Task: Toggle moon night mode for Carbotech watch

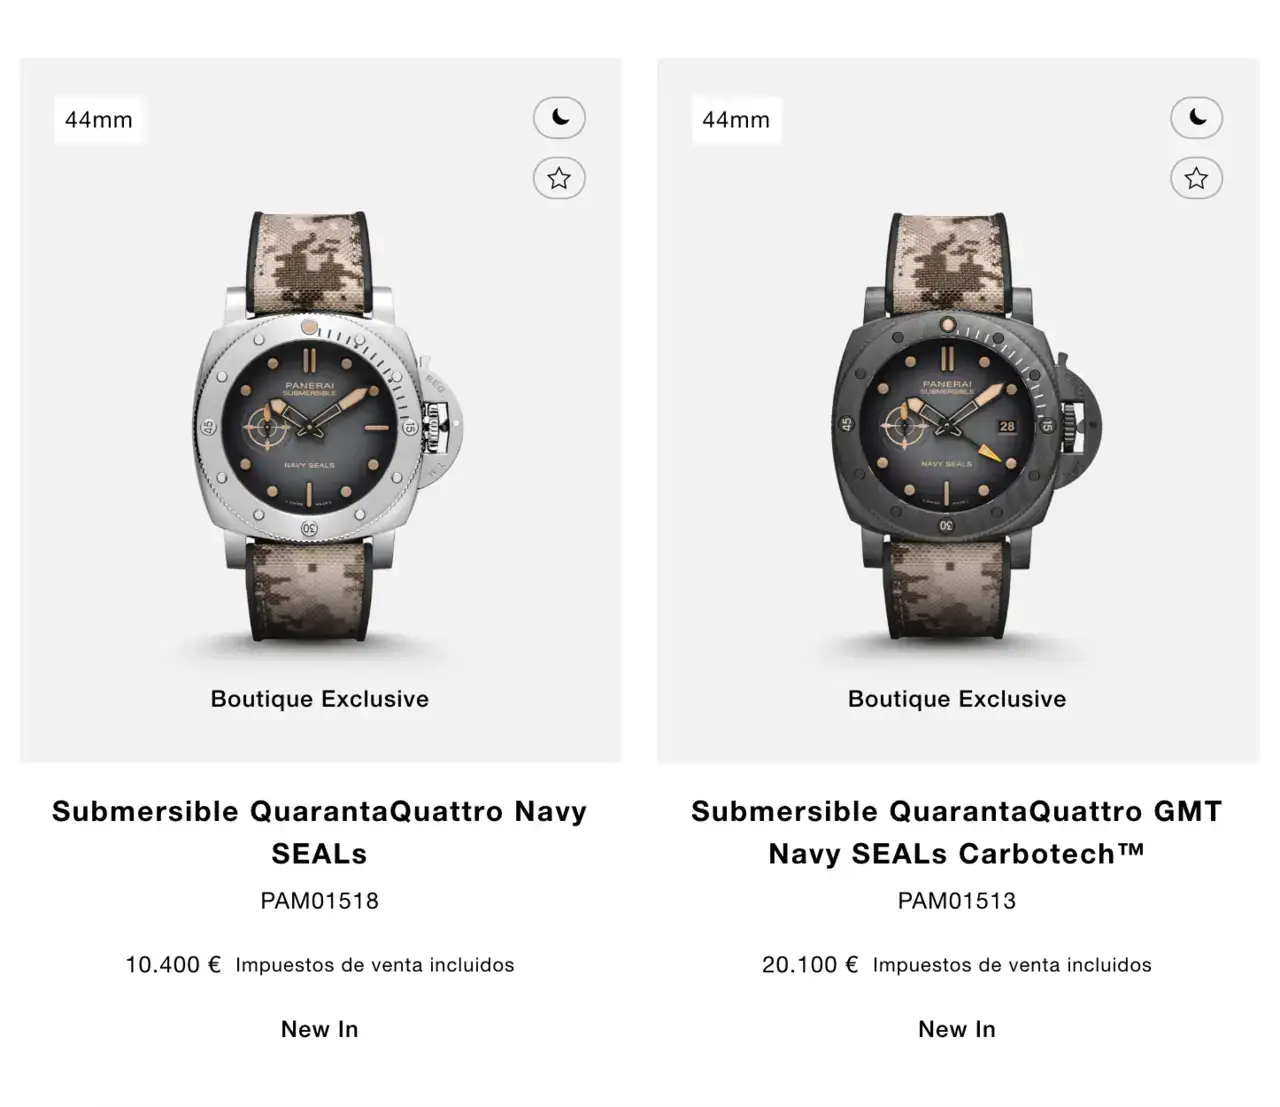Action: (1196, 118)
